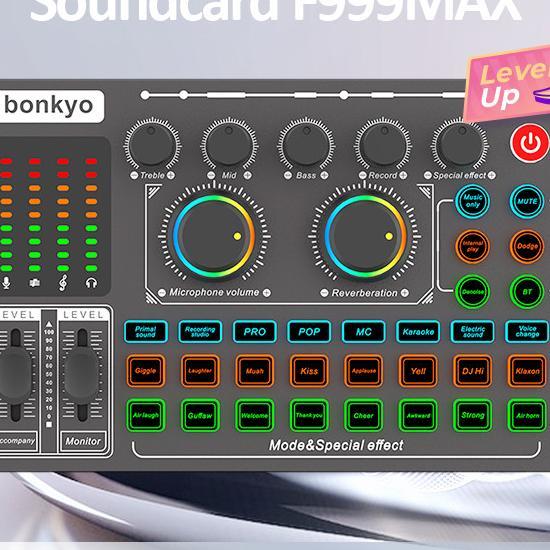Click the minus icon beside Record
550x550 pixels.
(363, 175)
